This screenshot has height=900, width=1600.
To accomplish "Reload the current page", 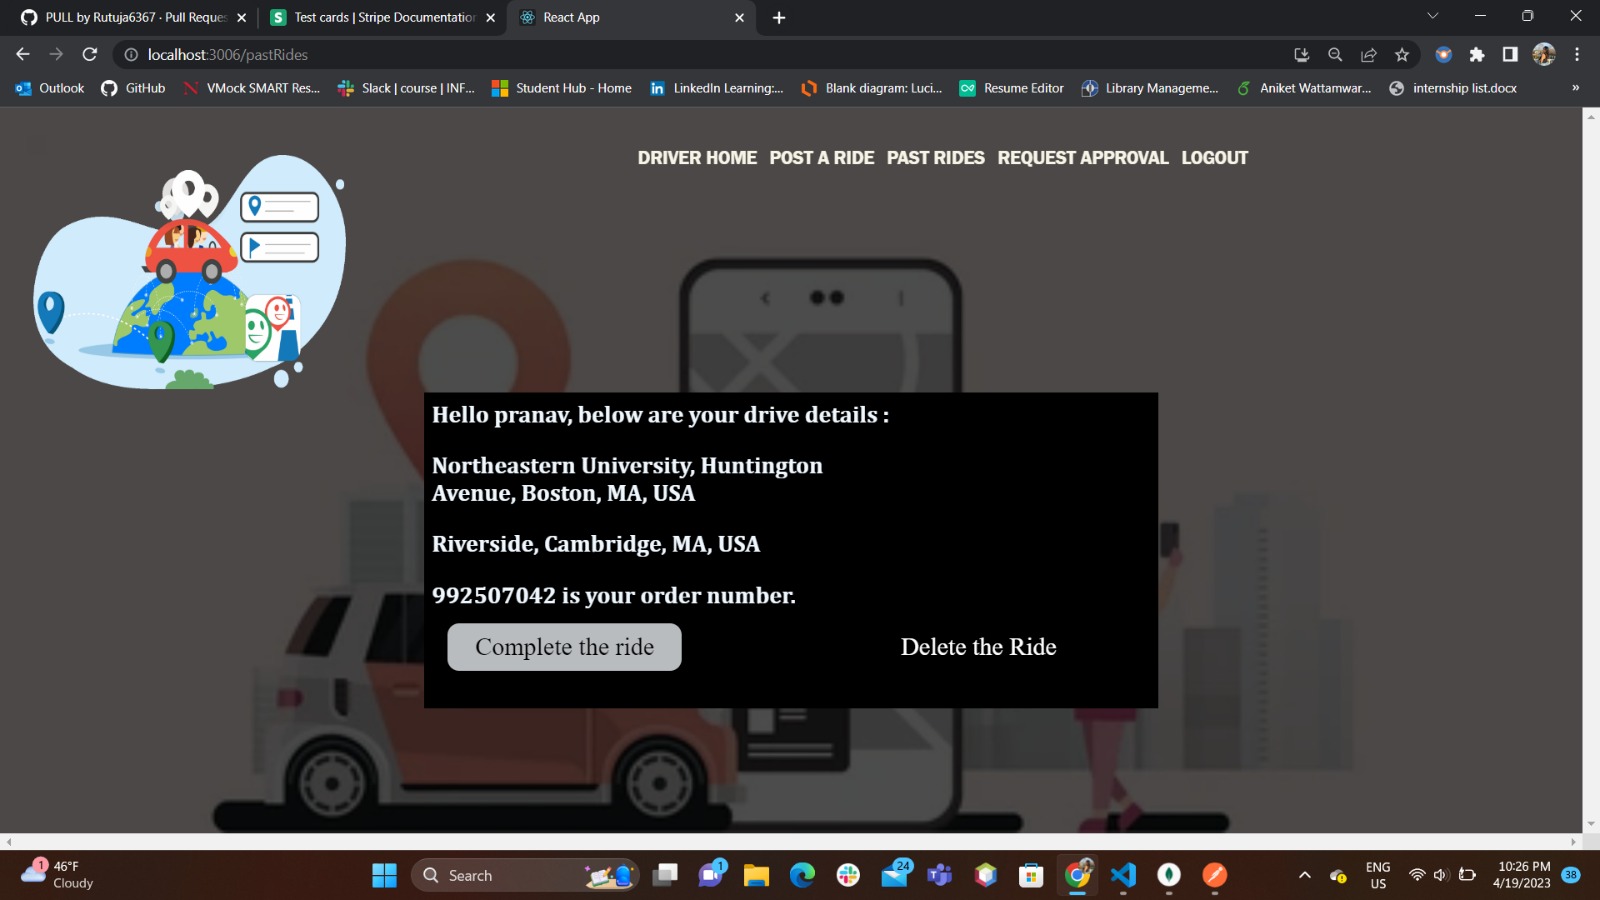I will [90, 55].
